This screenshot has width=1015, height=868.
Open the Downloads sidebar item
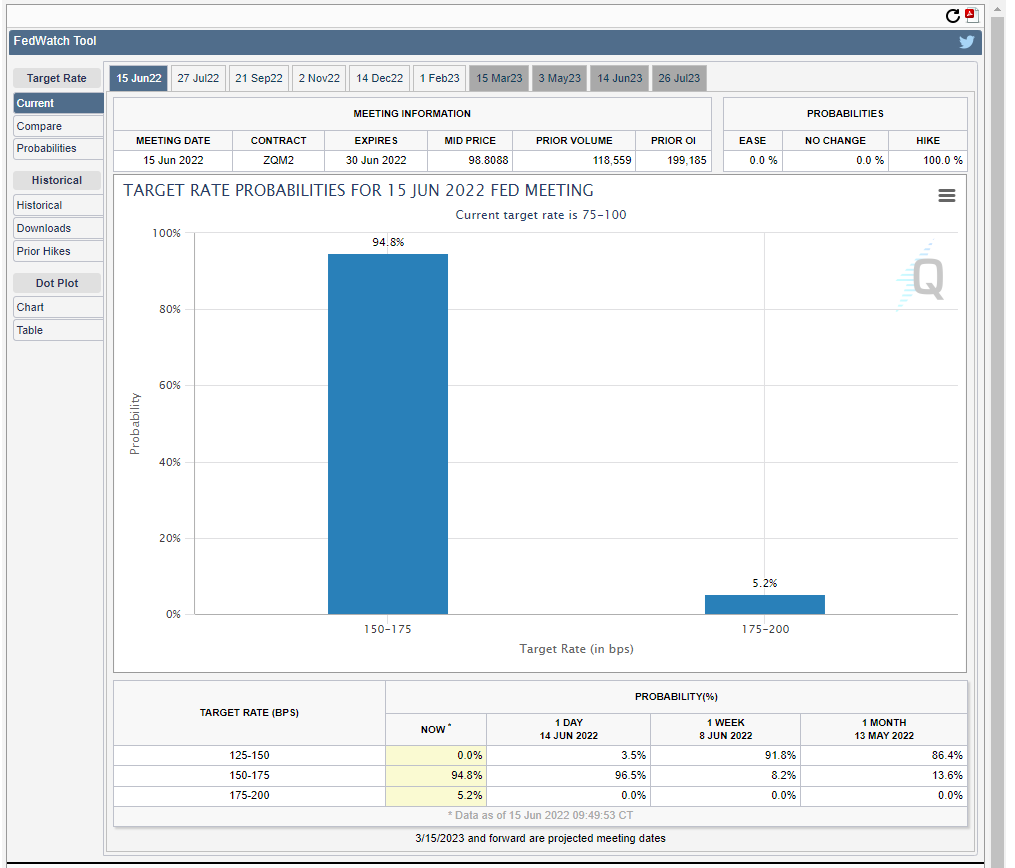[58, 228]
